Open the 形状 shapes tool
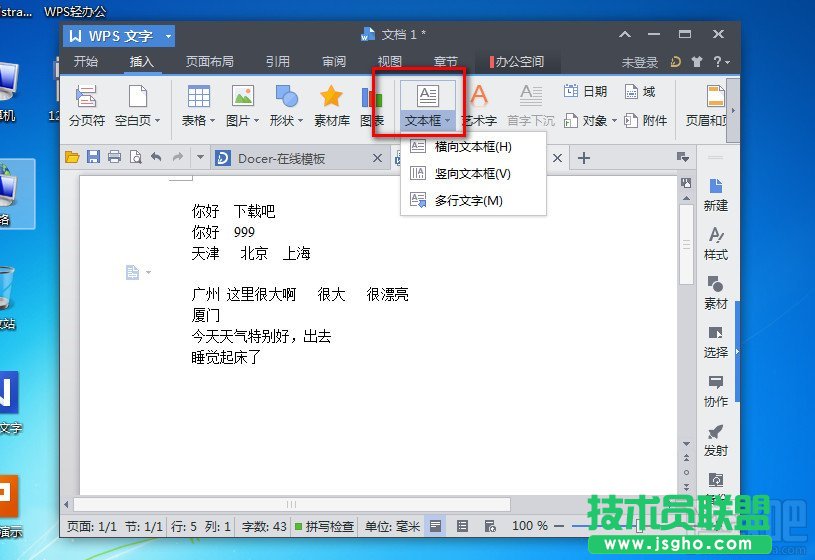 [286, 97]
